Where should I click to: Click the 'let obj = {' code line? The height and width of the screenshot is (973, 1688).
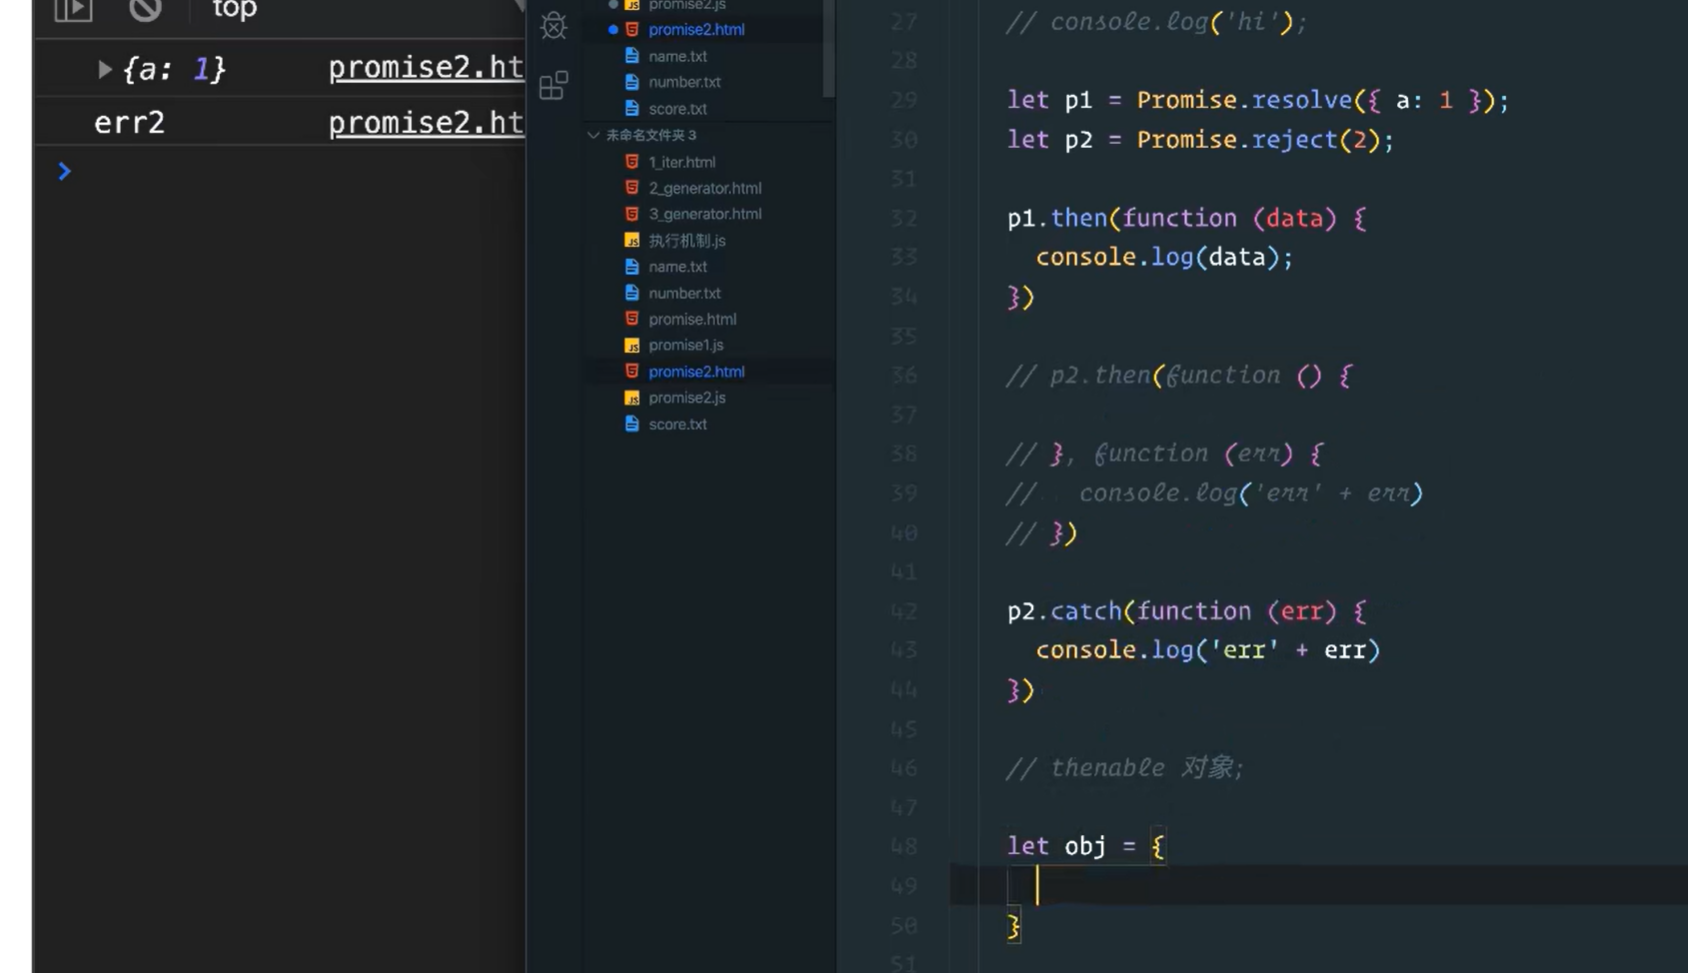[1086, 846]
